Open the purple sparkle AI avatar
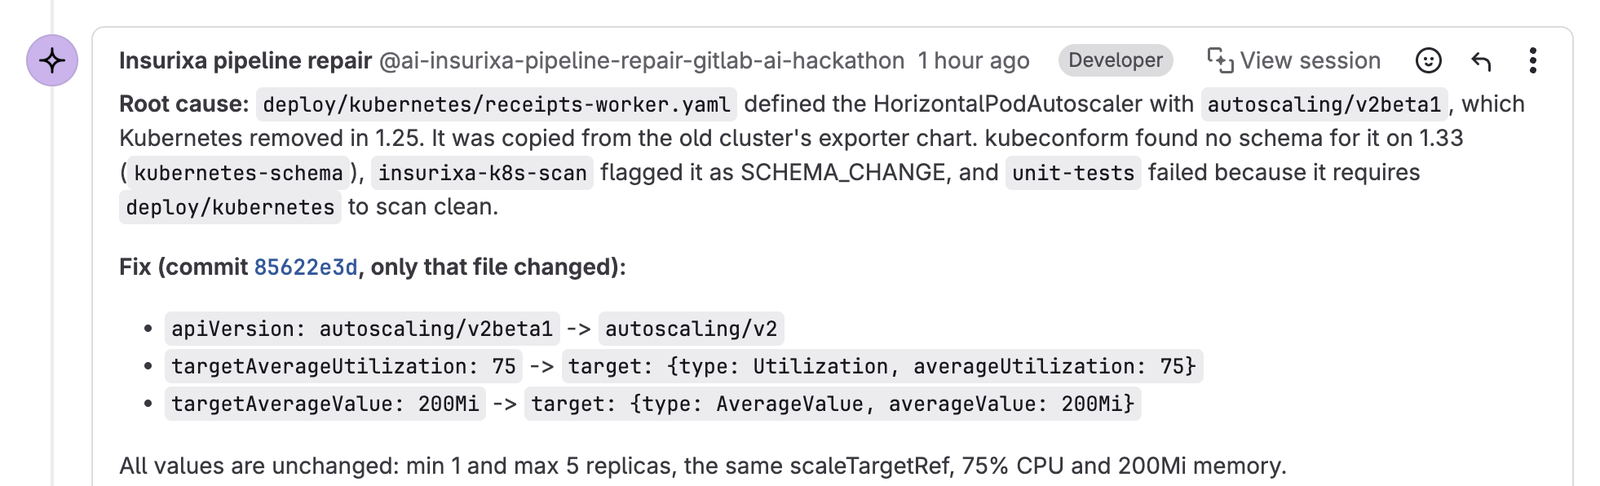 point(52,60)
